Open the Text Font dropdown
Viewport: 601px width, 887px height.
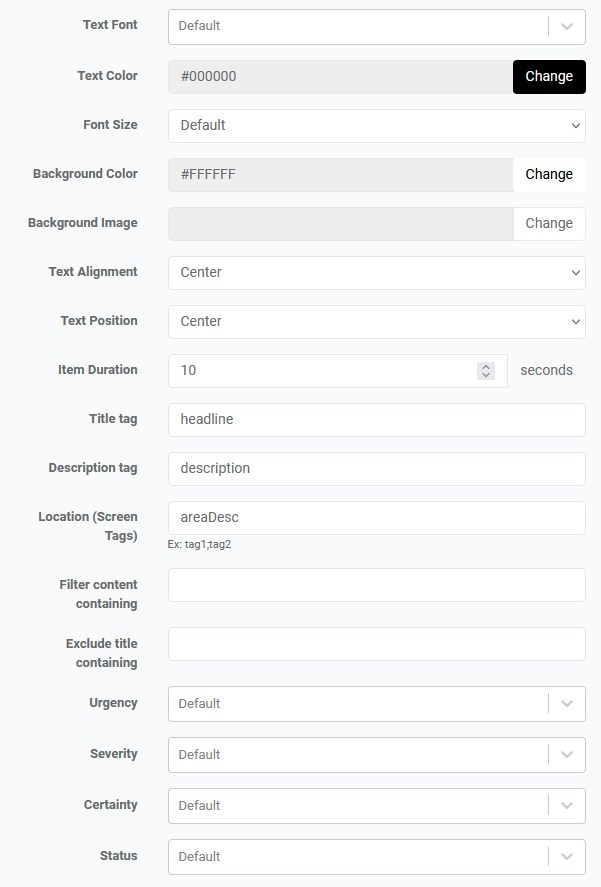pos(376,26)
